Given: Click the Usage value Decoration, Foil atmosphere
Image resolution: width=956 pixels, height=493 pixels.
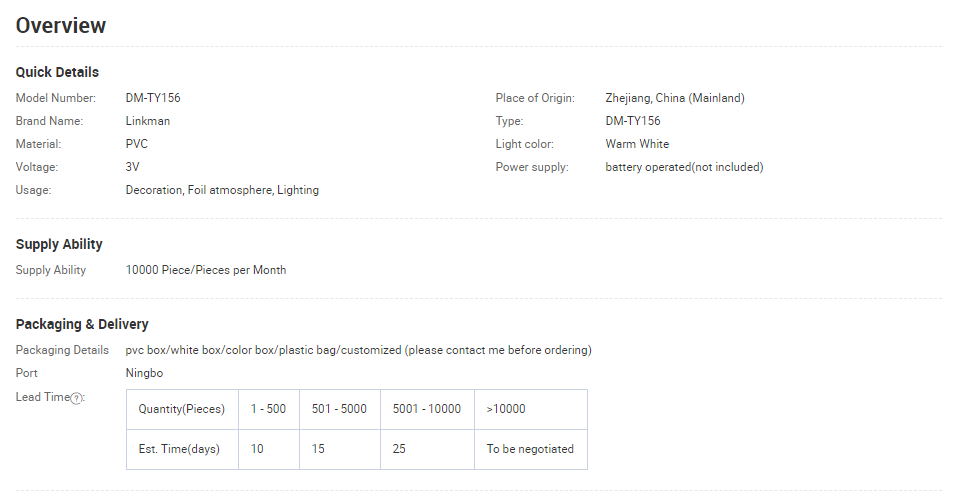Looking at the screenshot, I should 222,190.
